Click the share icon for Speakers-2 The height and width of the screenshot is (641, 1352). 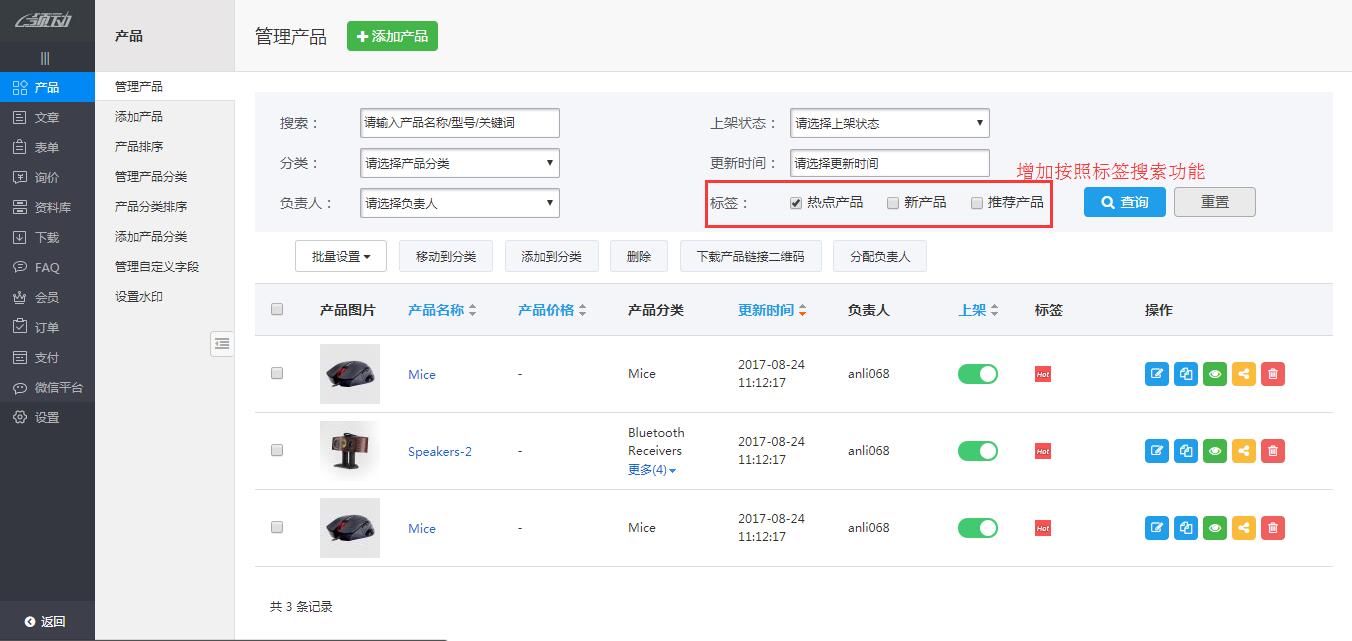pos(1243,451)
